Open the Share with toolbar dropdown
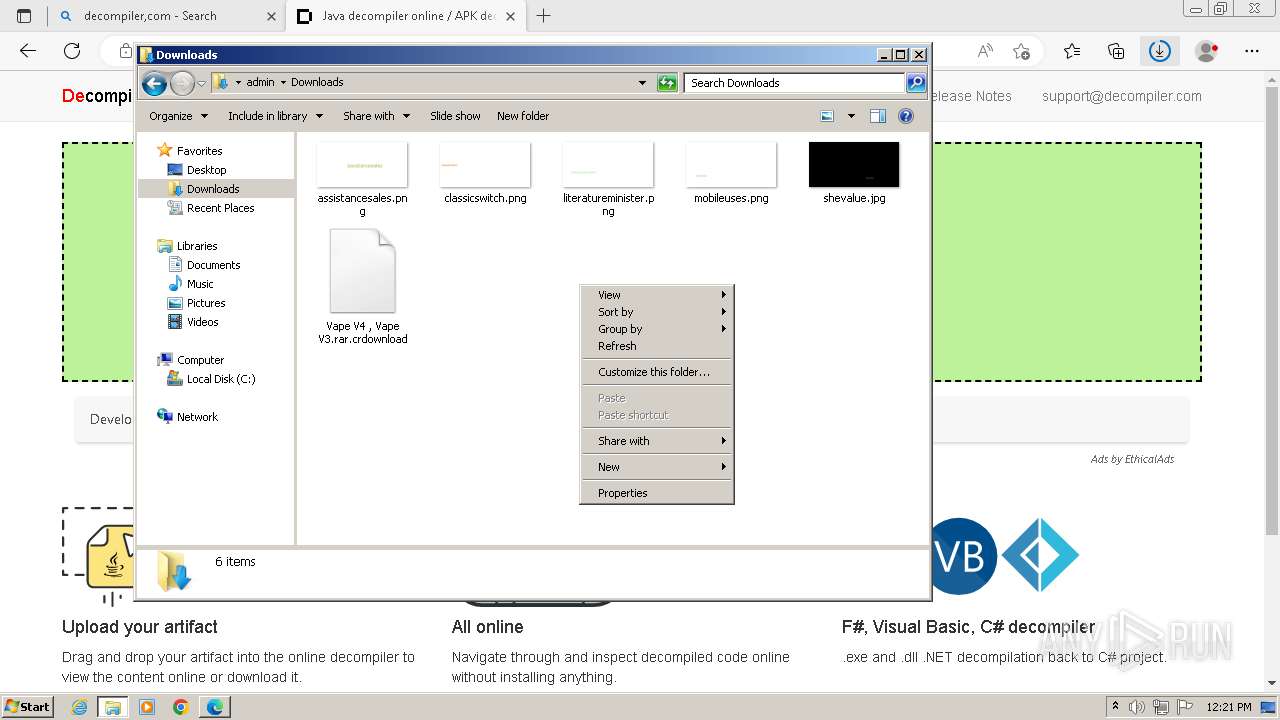Screen dimensions: 1280x720 coord(376,116)
